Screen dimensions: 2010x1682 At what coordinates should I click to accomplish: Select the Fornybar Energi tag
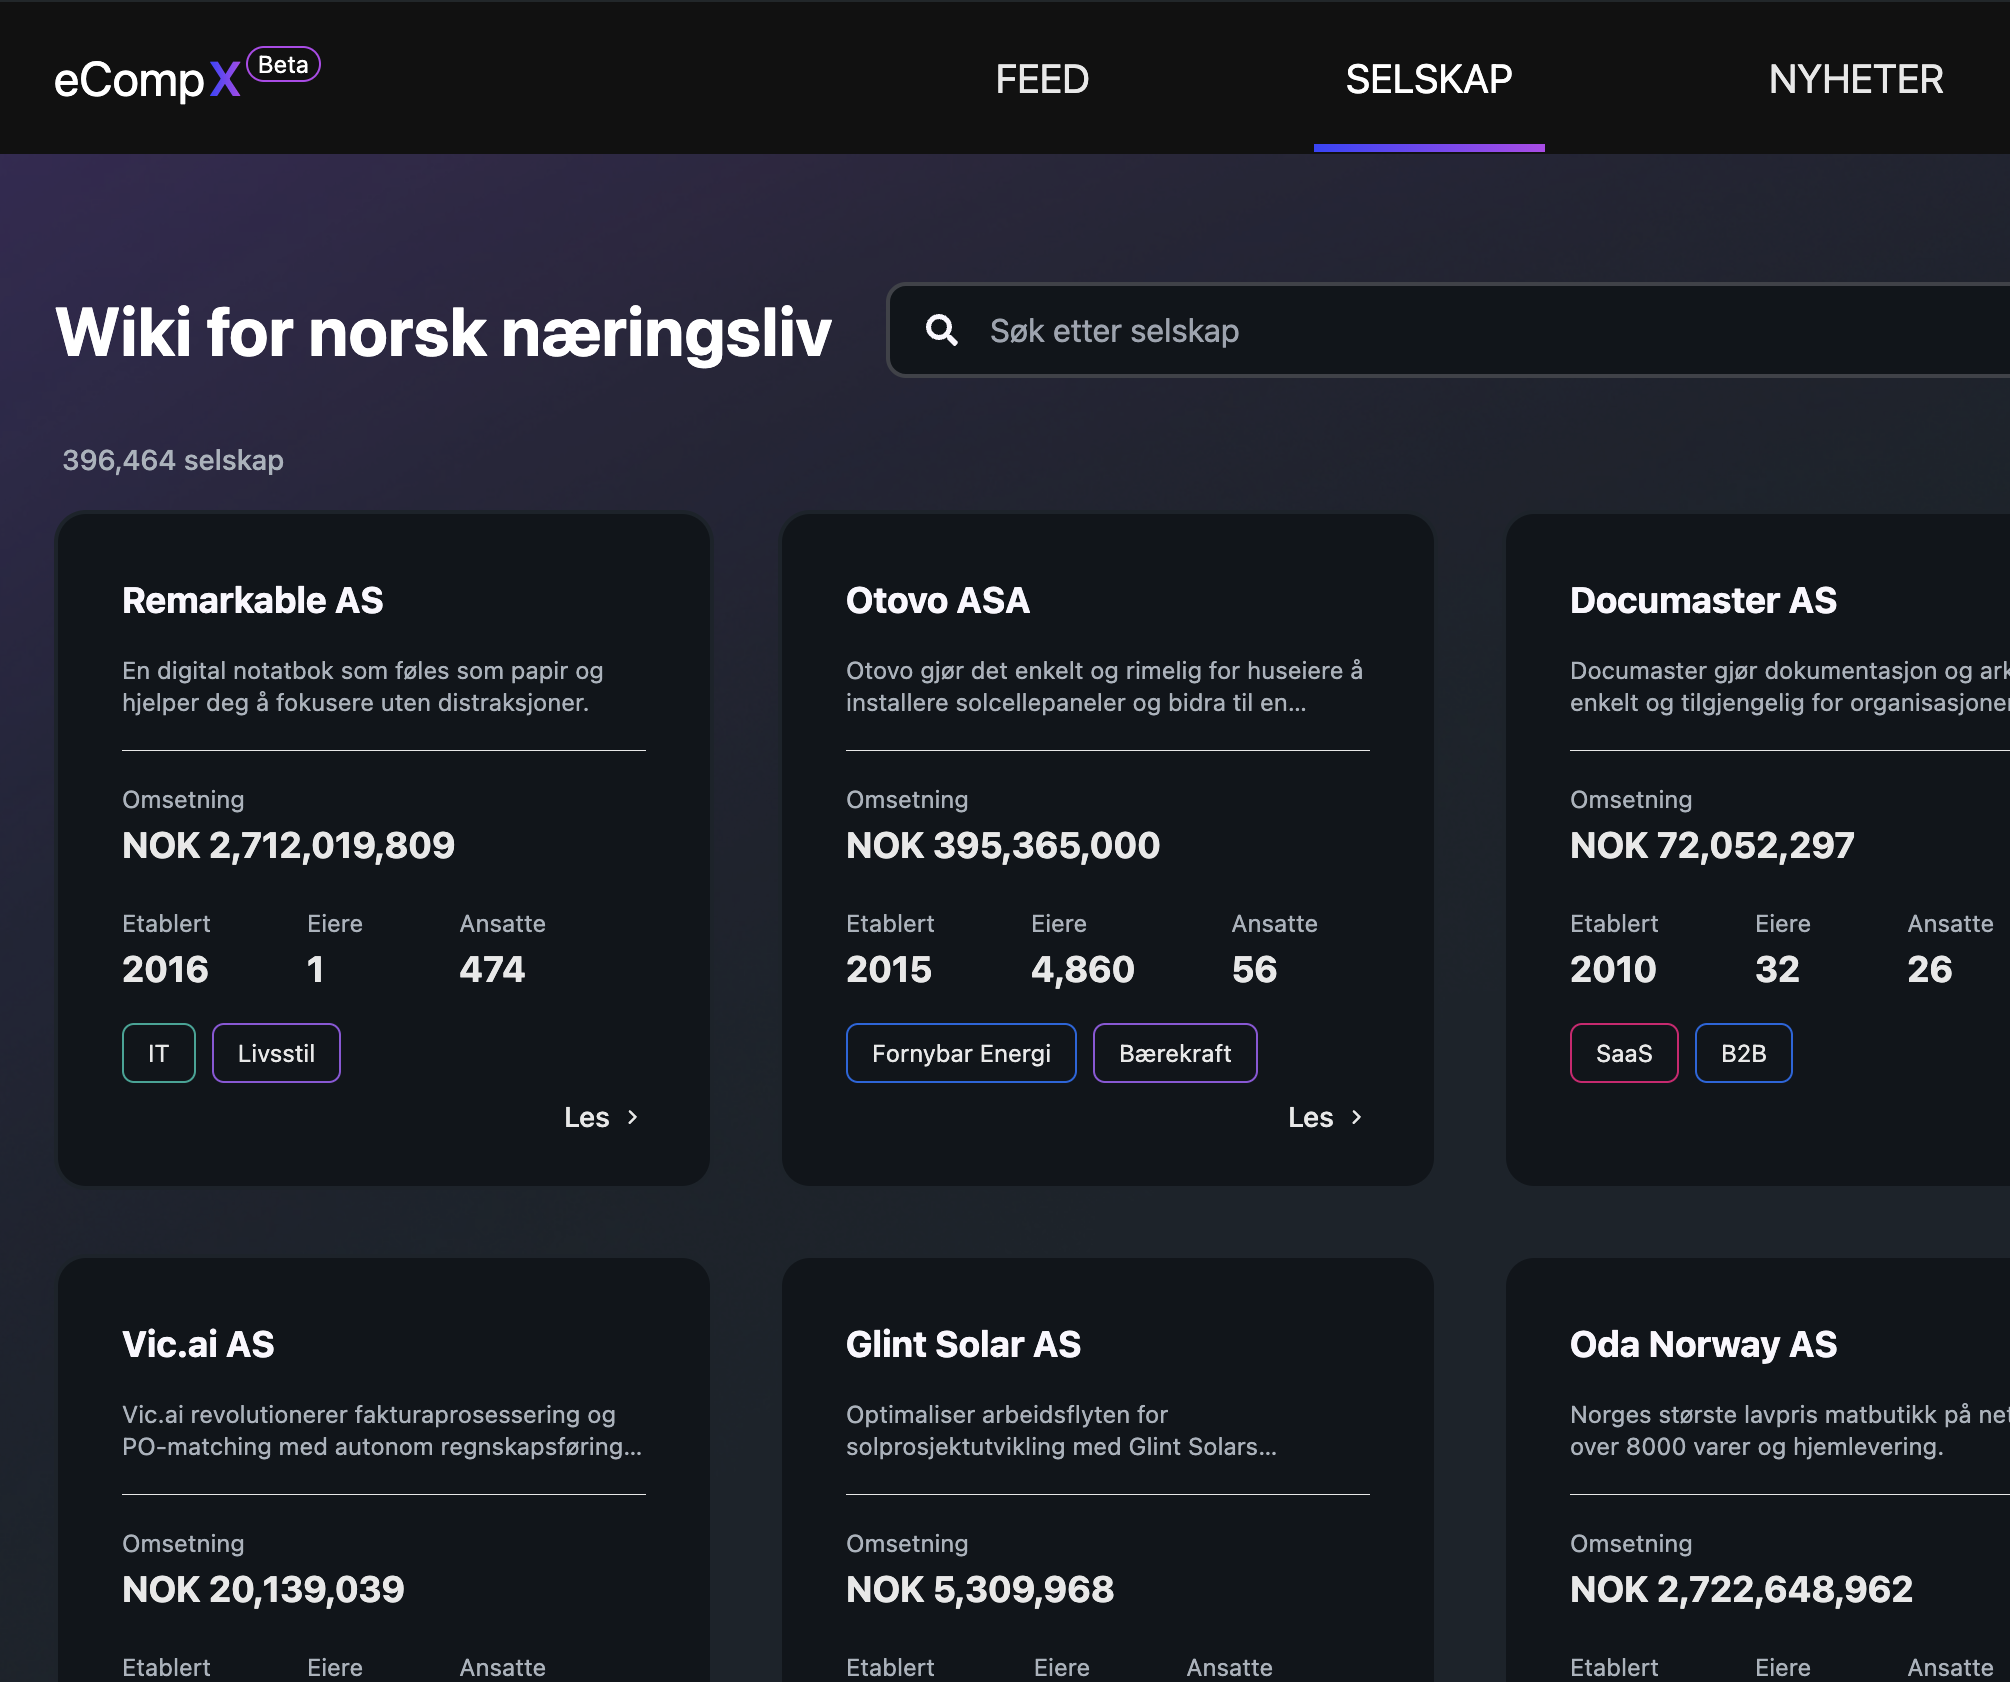[961, 1053]
